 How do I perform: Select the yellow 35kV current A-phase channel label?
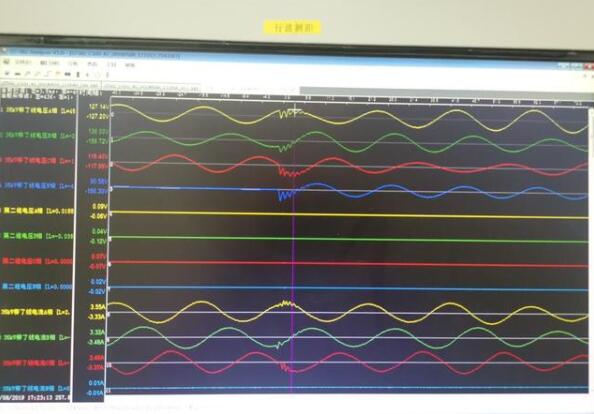pos(36,312)
